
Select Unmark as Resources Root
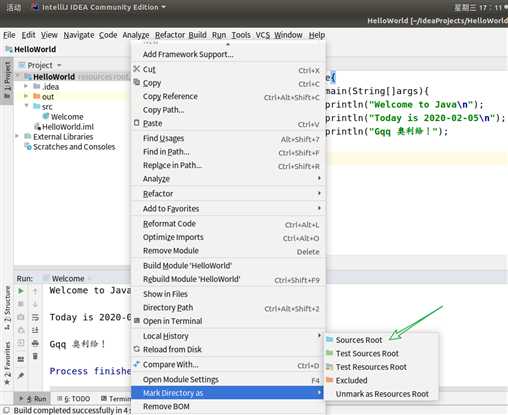382,394
